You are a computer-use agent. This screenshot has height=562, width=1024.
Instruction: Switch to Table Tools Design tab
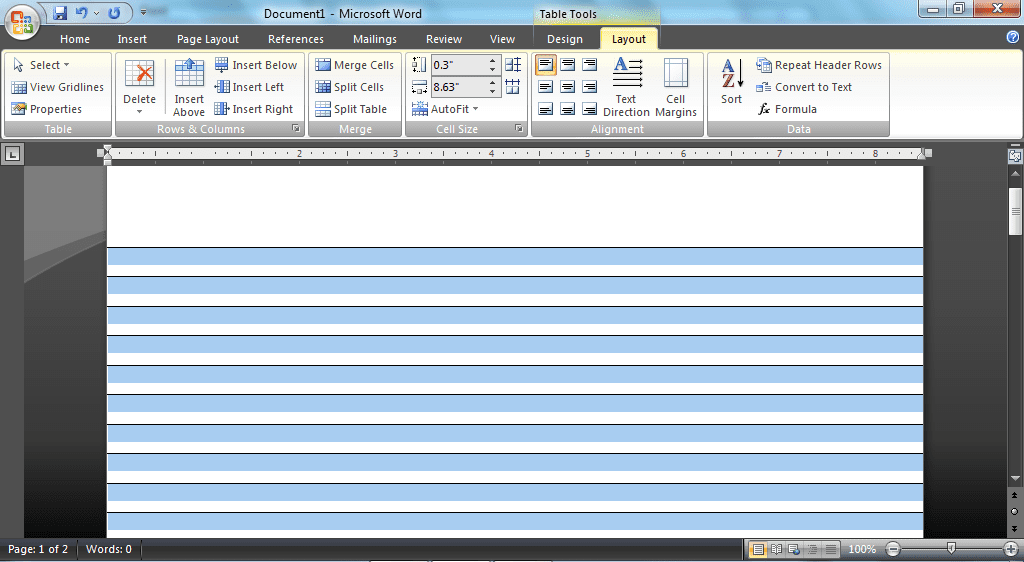[x=565, y=39]
